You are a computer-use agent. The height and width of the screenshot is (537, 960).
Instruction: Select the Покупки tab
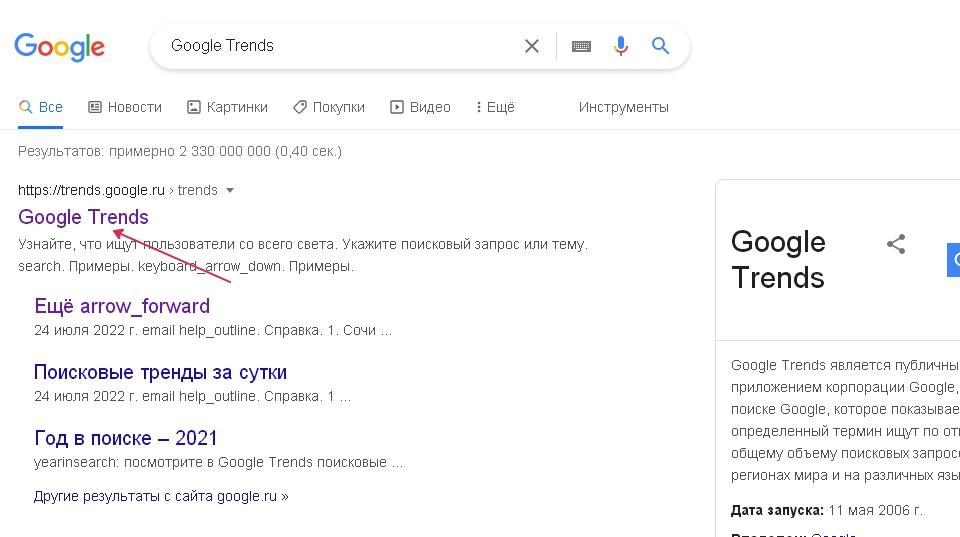329,107
